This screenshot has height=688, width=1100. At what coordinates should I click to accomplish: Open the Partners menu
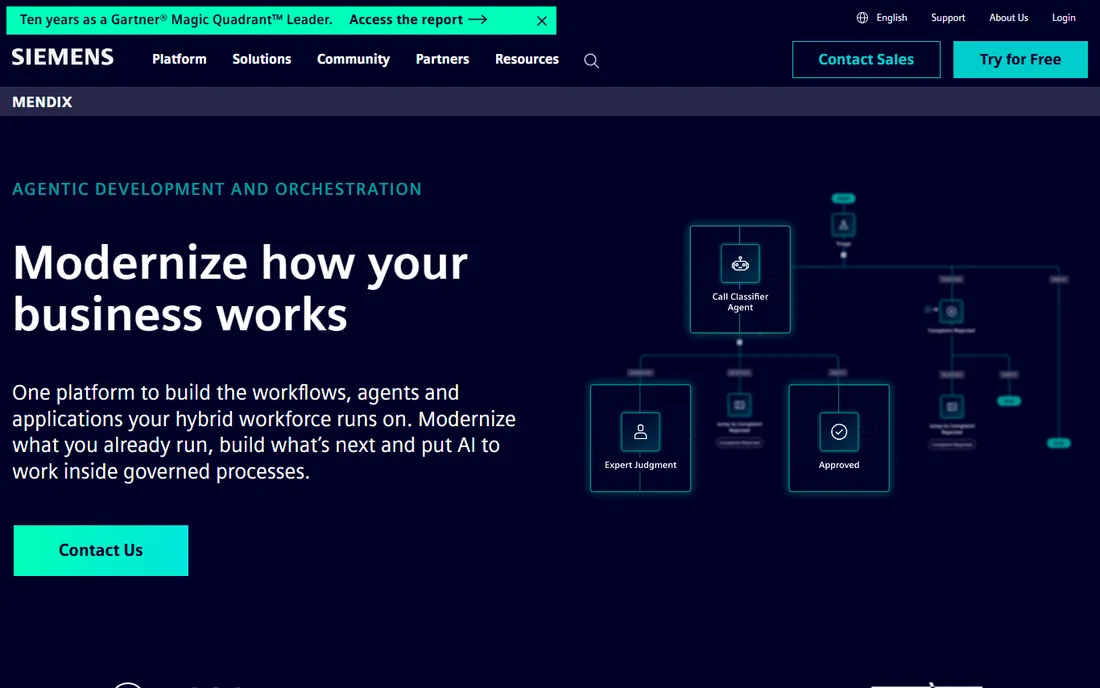tap(443, 60)
